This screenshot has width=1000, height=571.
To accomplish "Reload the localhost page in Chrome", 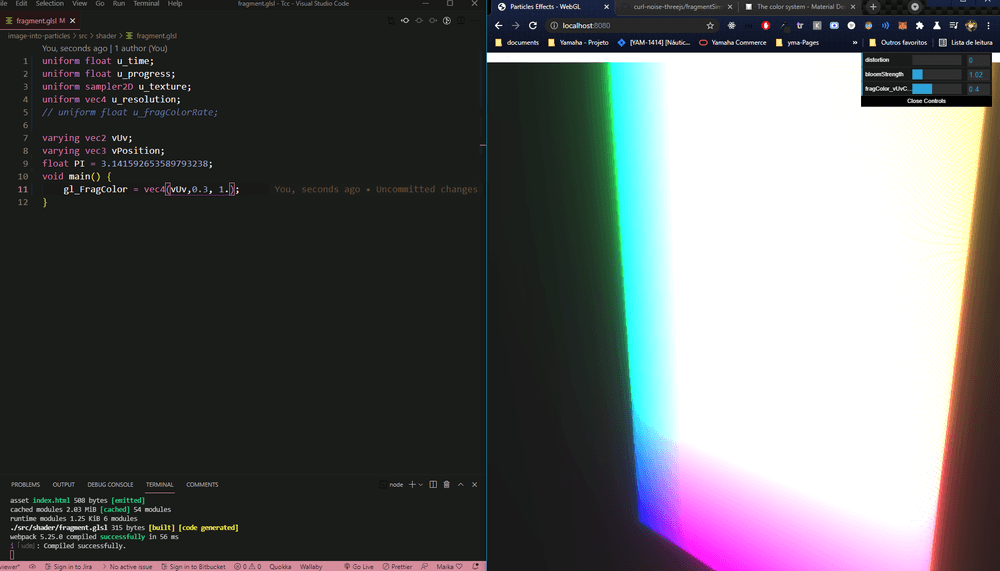I will click(x=533, y=25).
